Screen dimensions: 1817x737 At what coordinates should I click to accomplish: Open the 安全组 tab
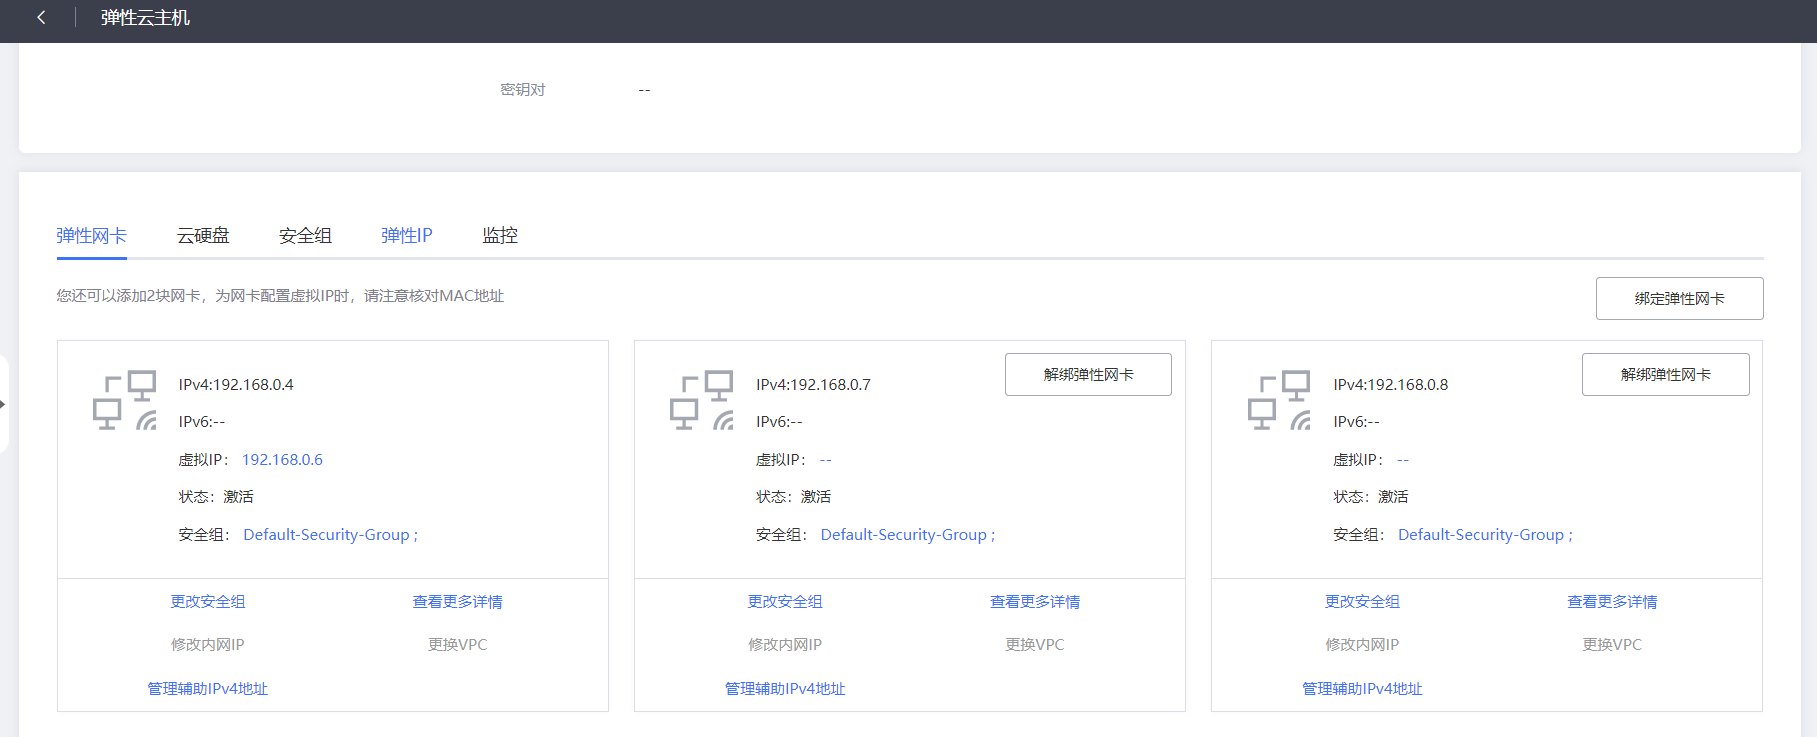[x=305, y=236]
